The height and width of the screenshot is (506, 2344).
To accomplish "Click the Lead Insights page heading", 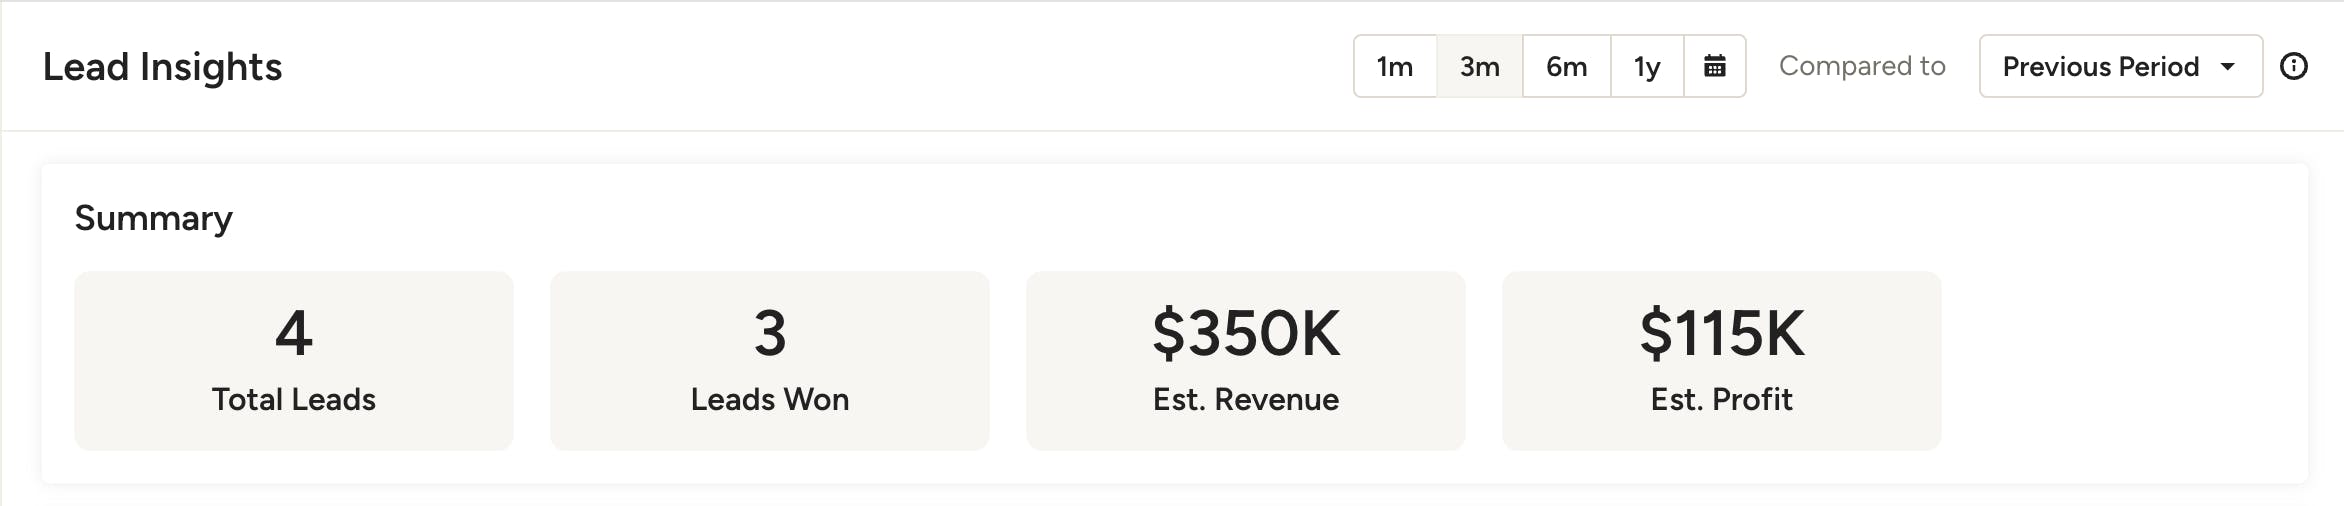I will (162, 67).
